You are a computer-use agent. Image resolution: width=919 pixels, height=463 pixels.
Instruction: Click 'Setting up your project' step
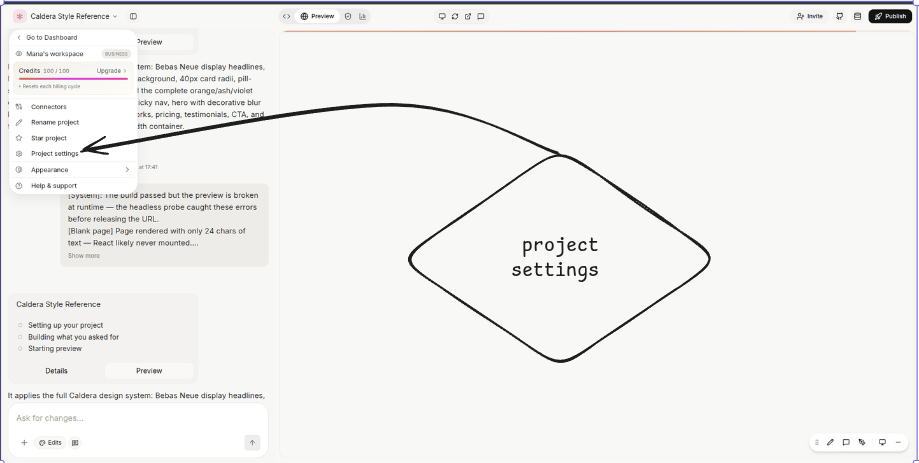pos(66,325)
